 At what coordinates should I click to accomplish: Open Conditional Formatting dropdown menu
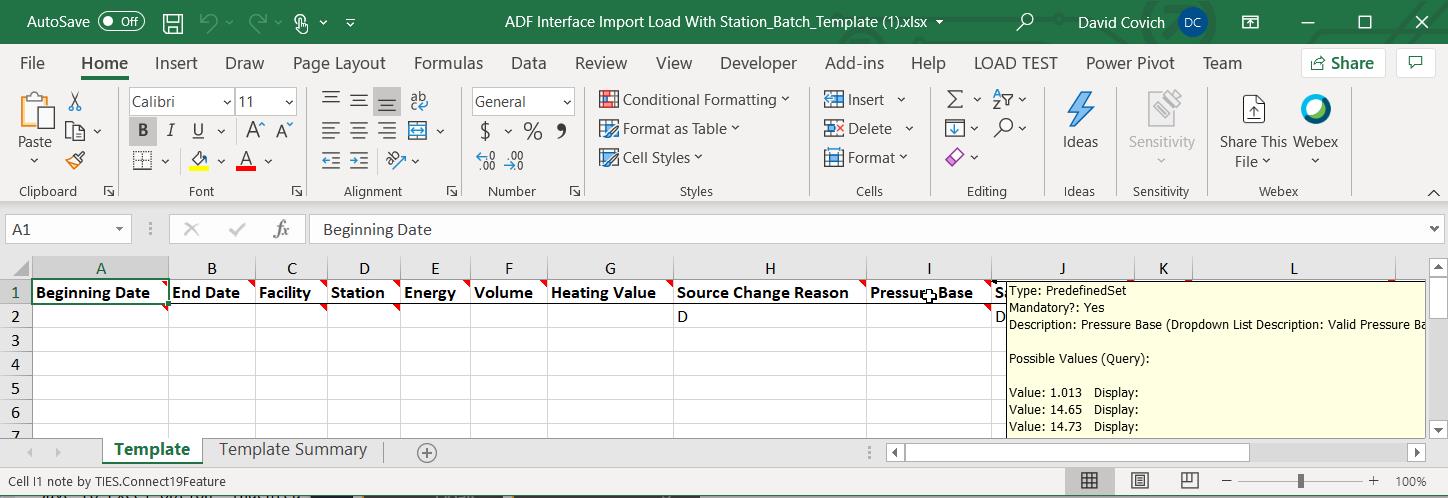coord(694,100)
